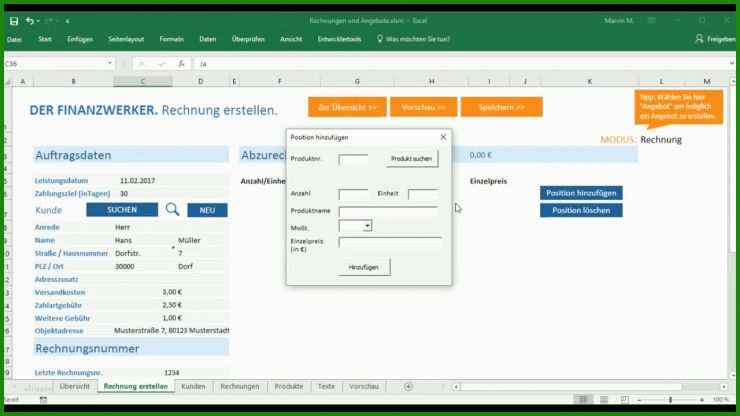
Task: Open the Überprüfen ribbon tab
Action: point(248,39)
